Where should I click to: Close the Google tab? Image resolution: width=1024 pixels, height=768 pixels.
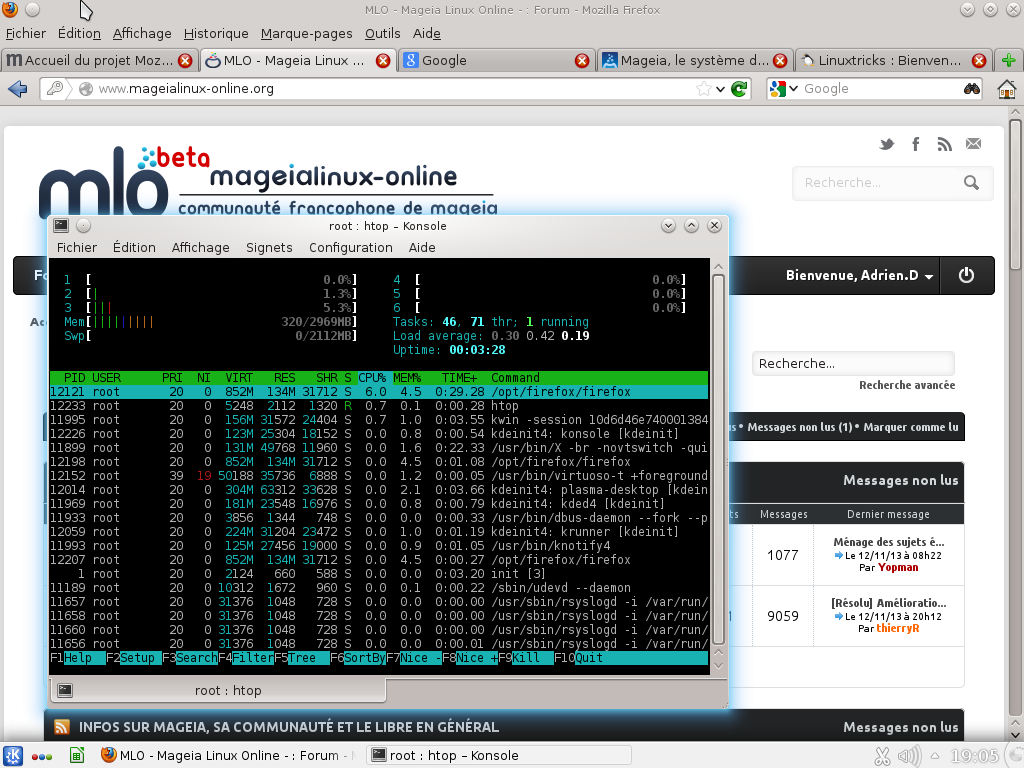pyautogui.click(x=582, y=61)
